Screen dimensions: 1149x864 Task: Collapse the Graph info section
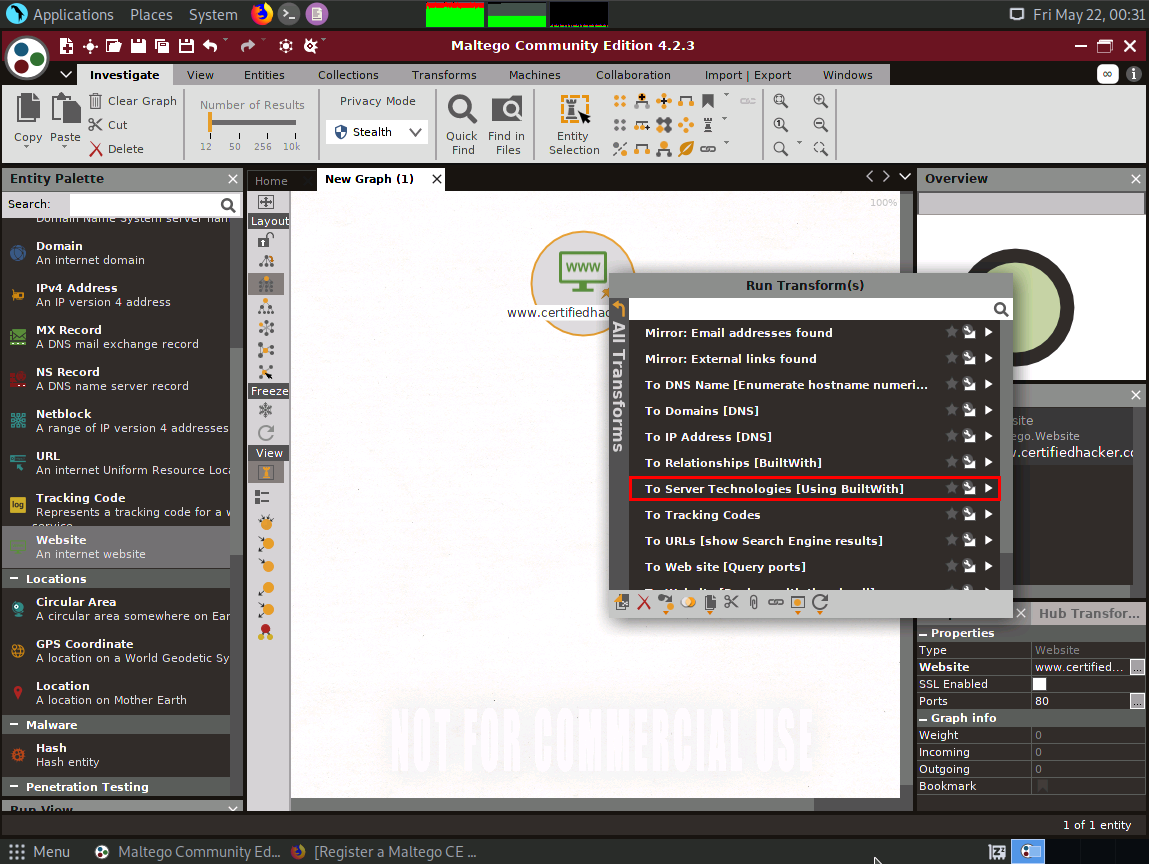(x=923, y=718)
